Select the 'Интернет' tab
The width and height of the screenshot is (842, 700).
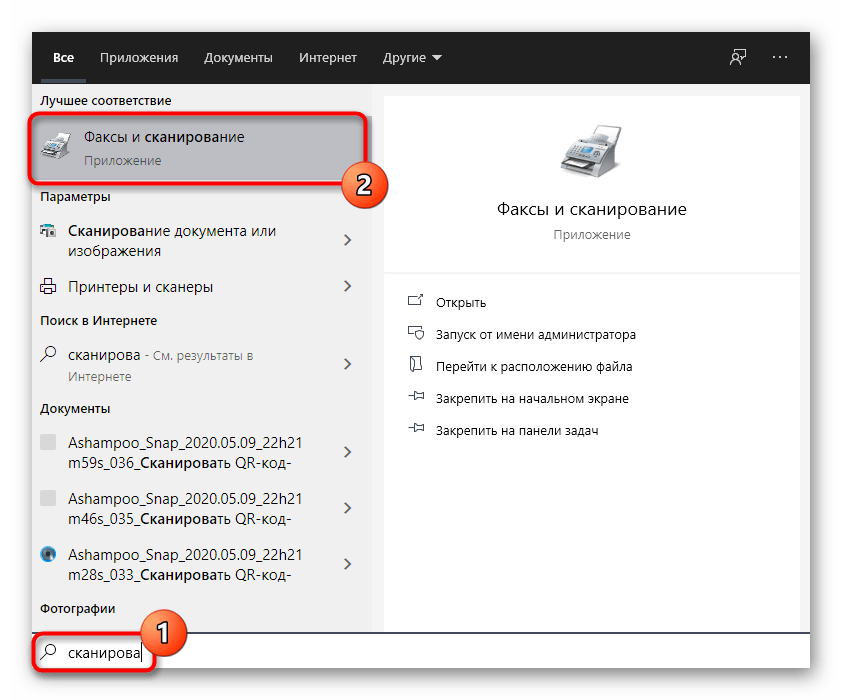pos(327,58)
